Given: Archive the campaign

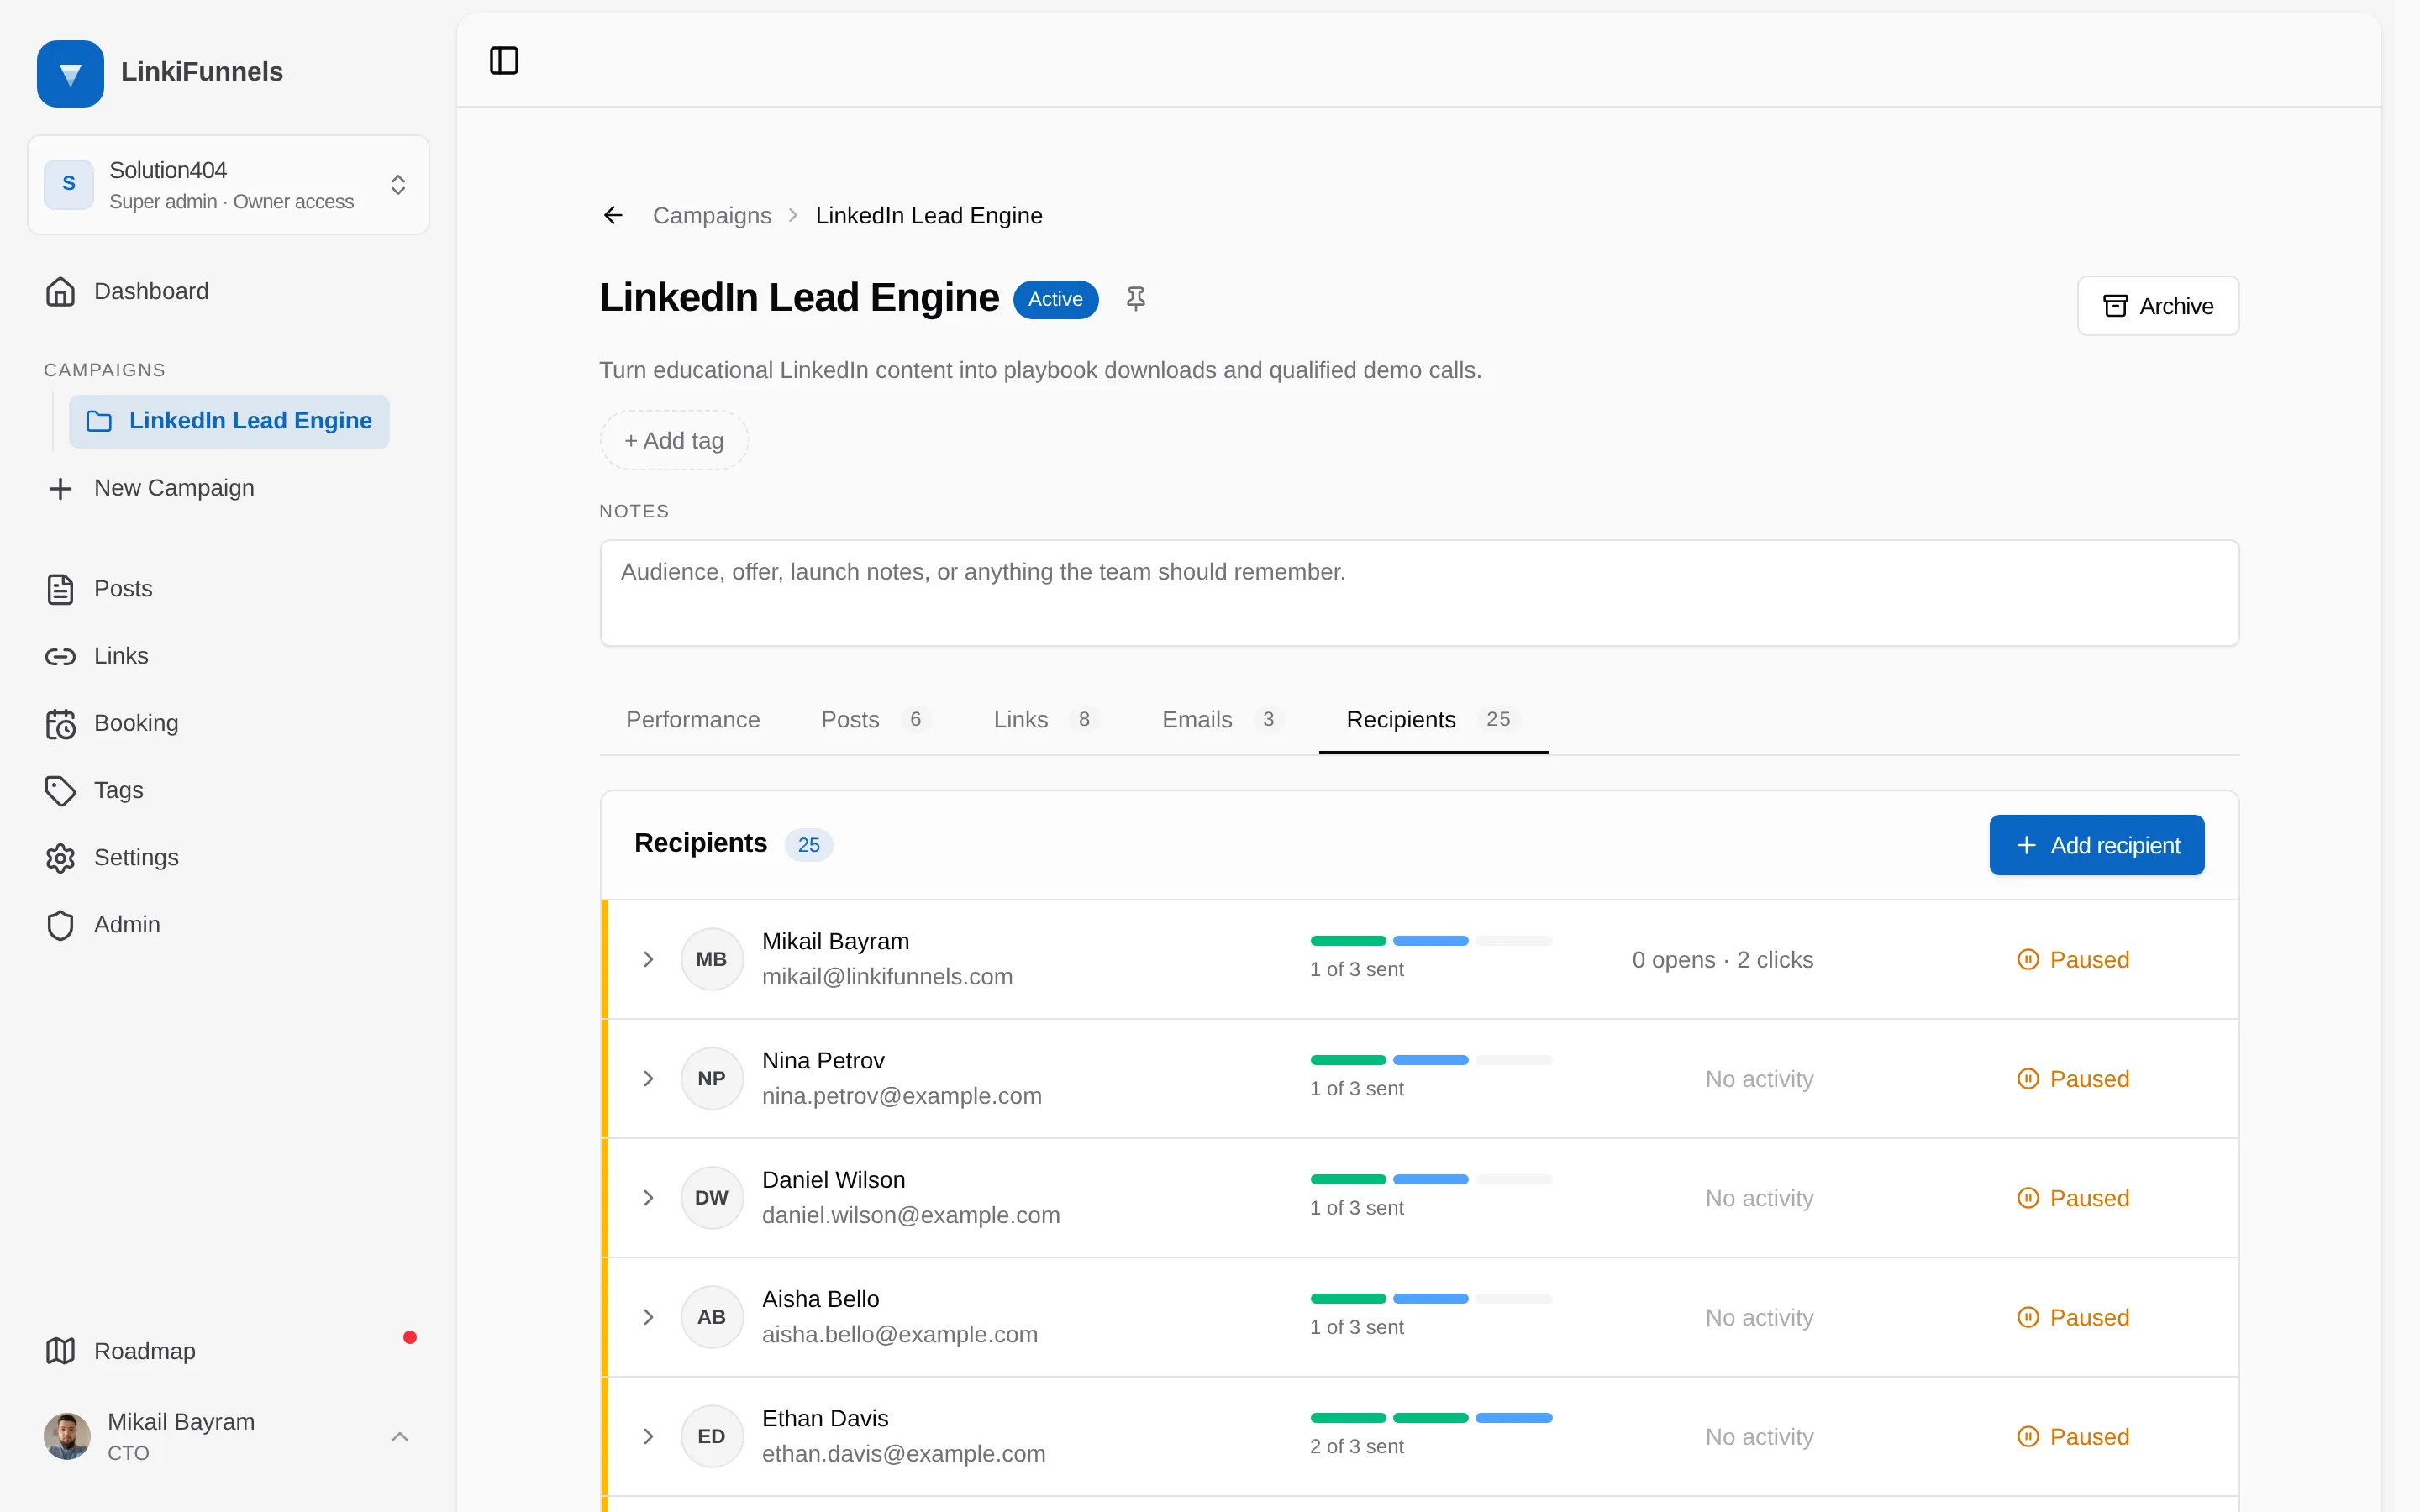Looking at the screenshot, I should pyautogui.click(x=2158, y=306).
